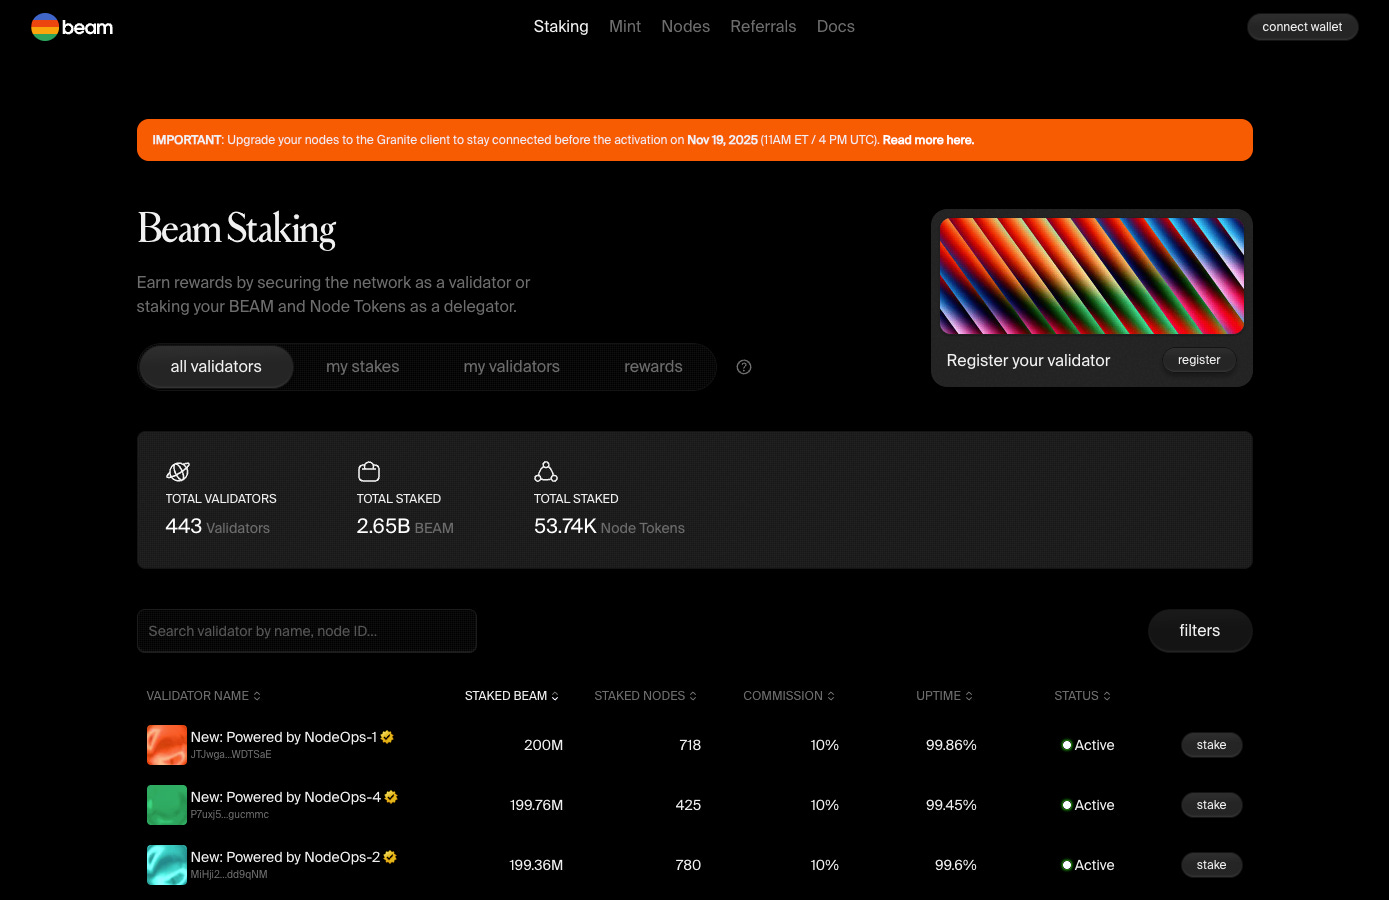This screenshot has height=900, width=1389.
Task: Click the 199.76M staked BEAM cell
Action: 536,805
